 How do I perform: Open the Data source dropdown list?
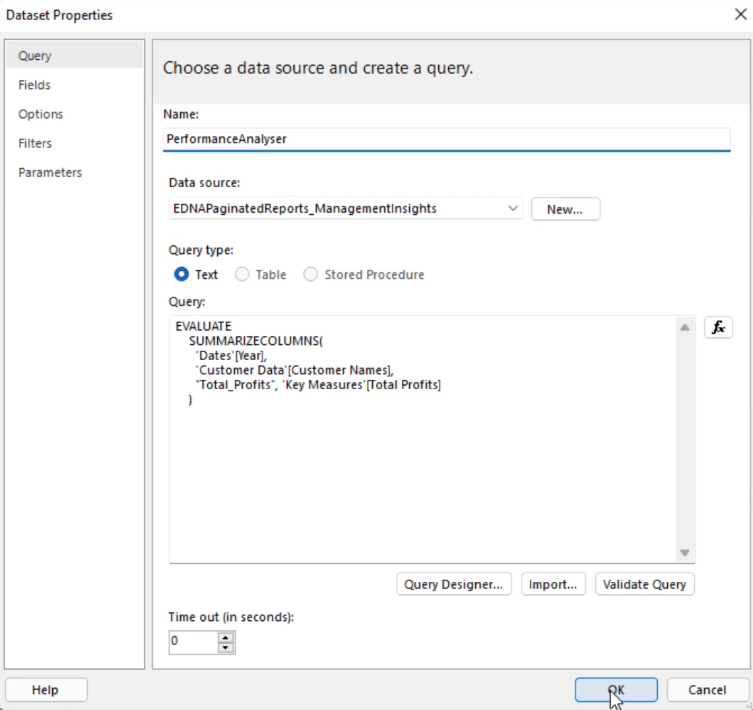[513, 208]
